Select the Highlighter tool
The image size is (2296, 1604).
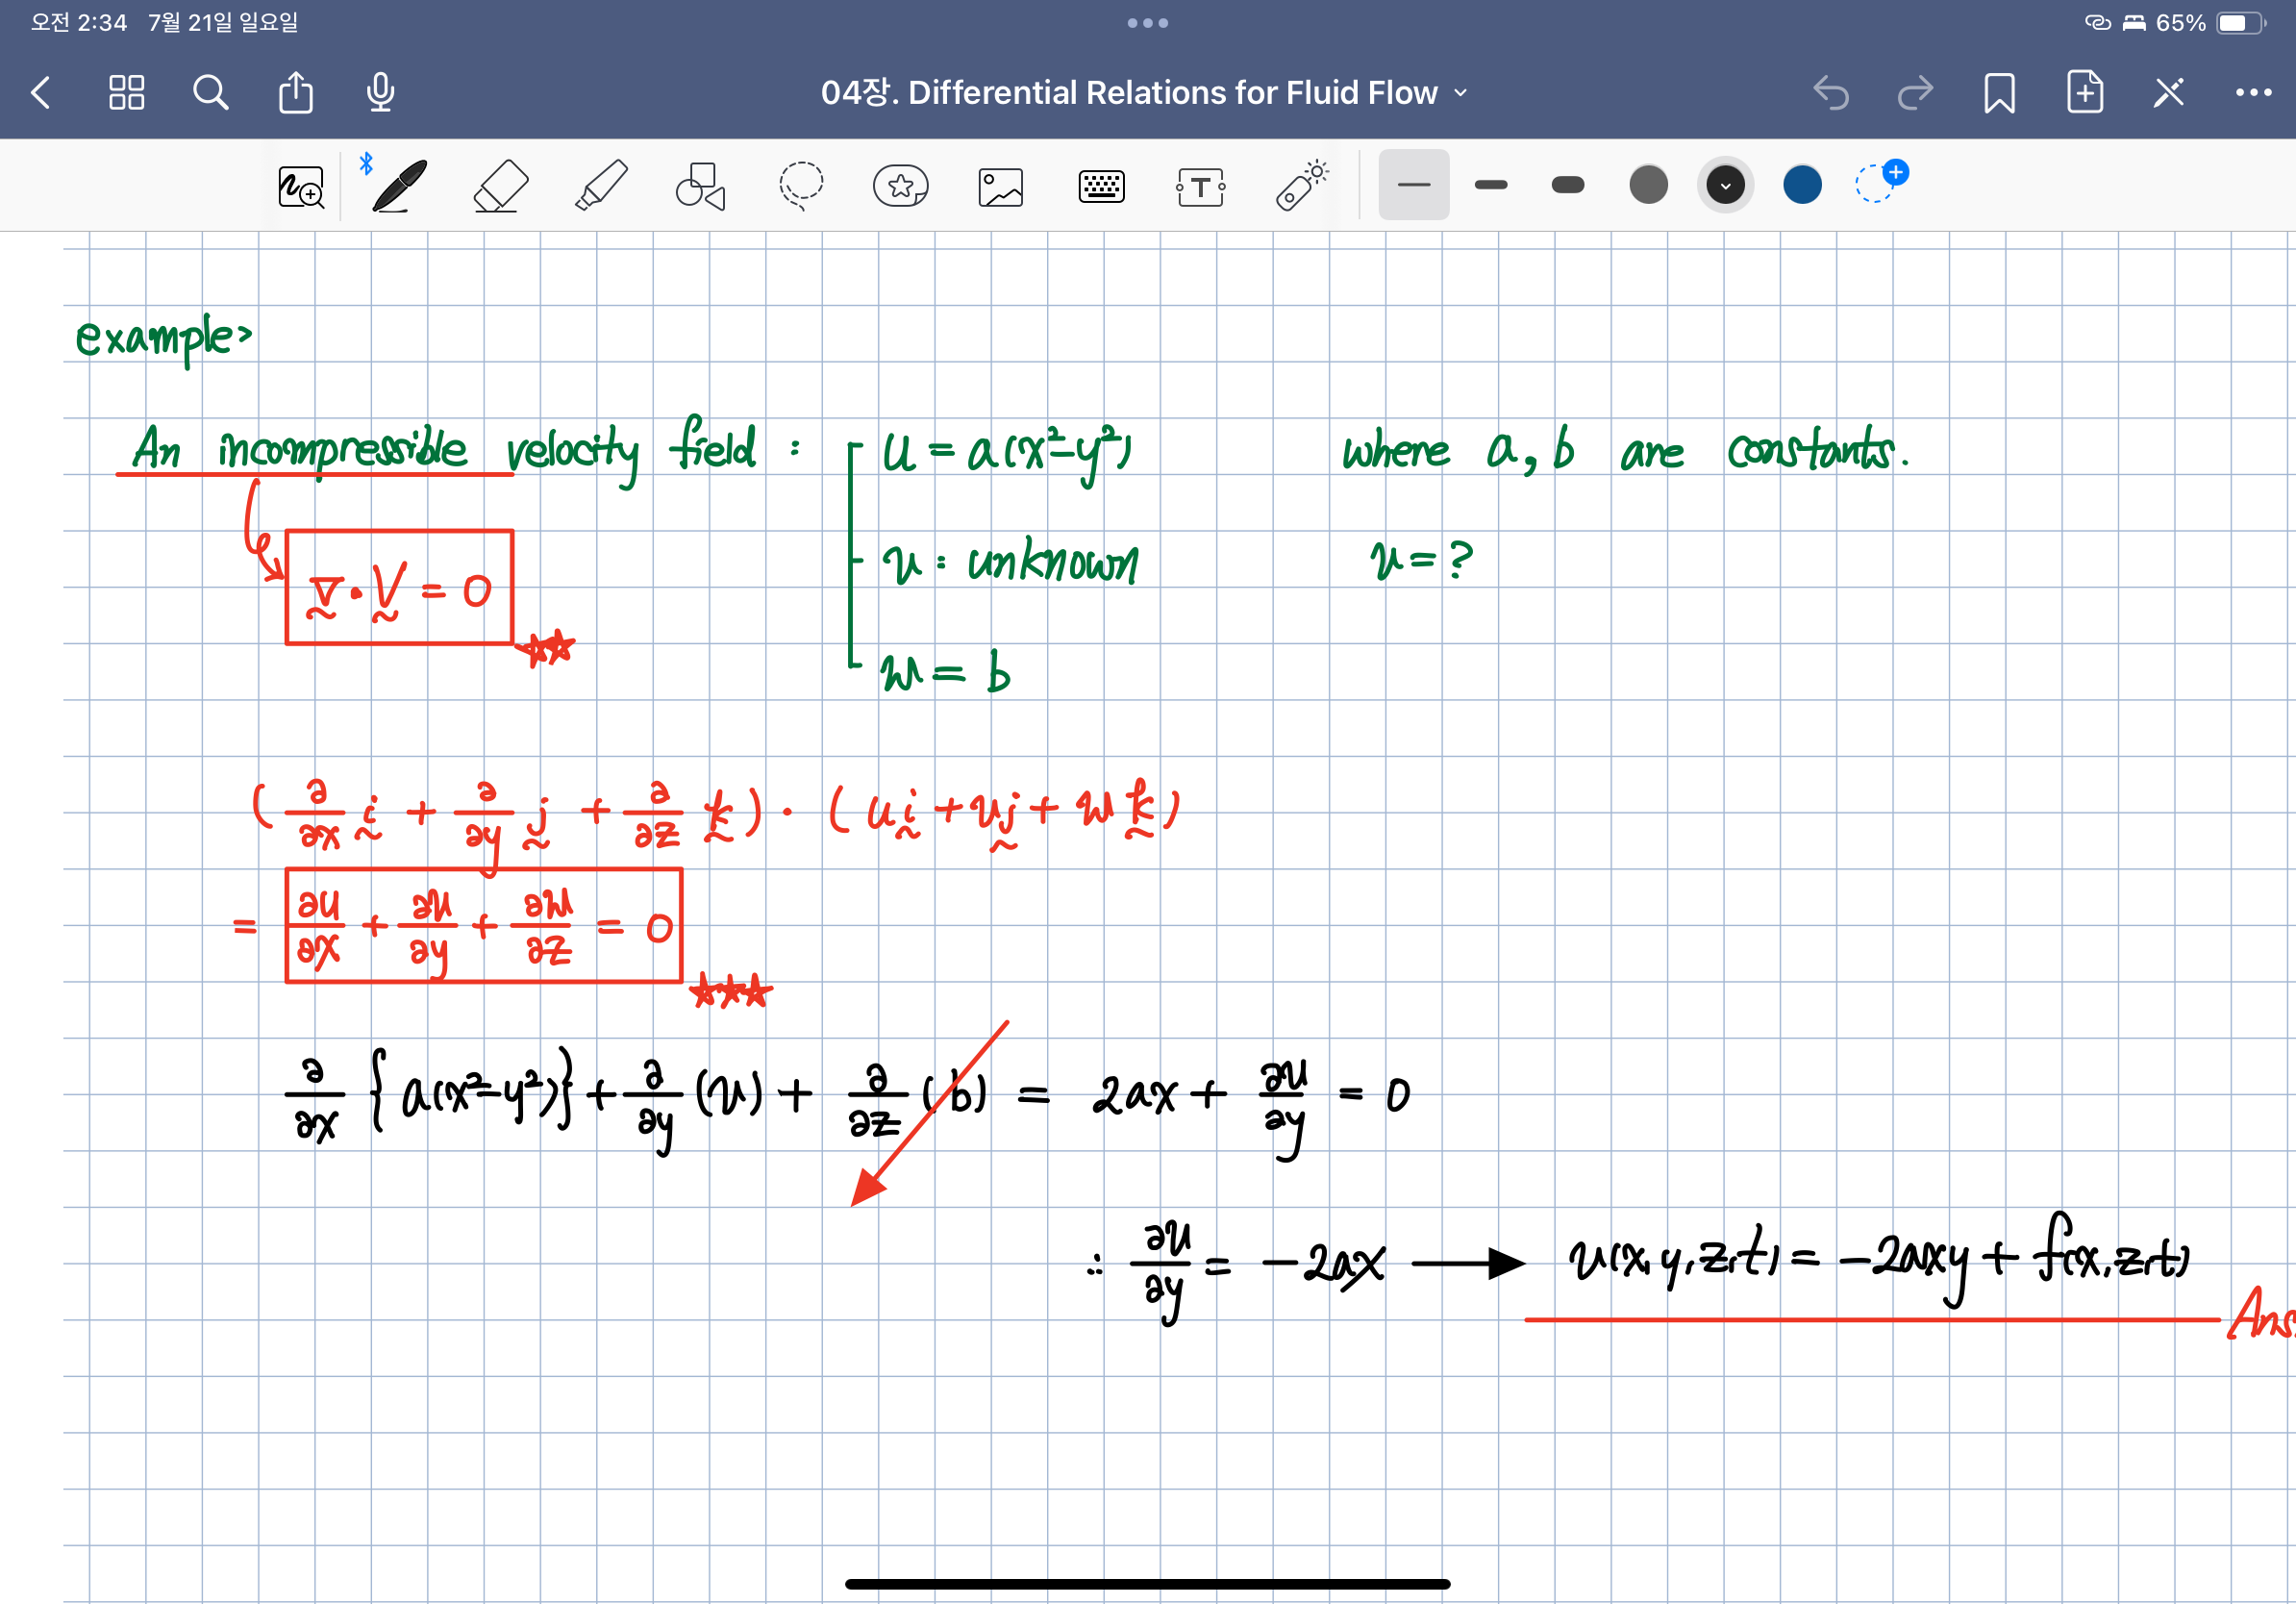(x=601, y=185)
